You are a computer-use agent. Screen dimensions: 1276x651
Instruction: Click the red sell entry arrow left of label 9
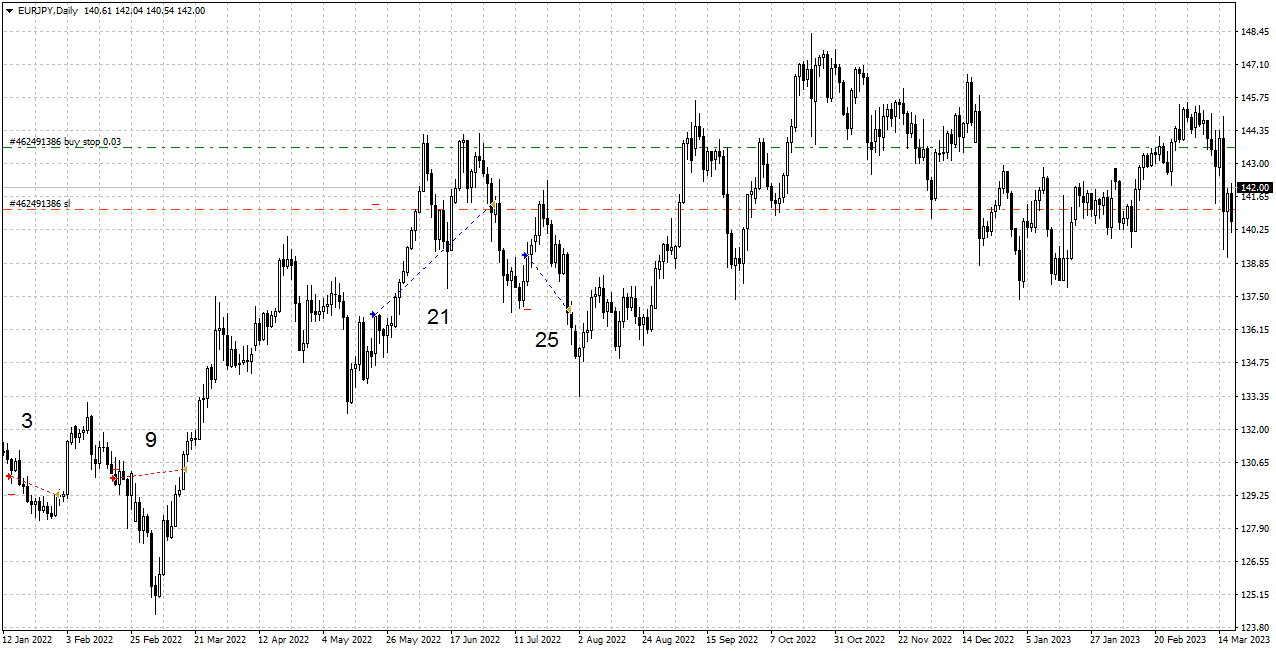tap(114, 479)
